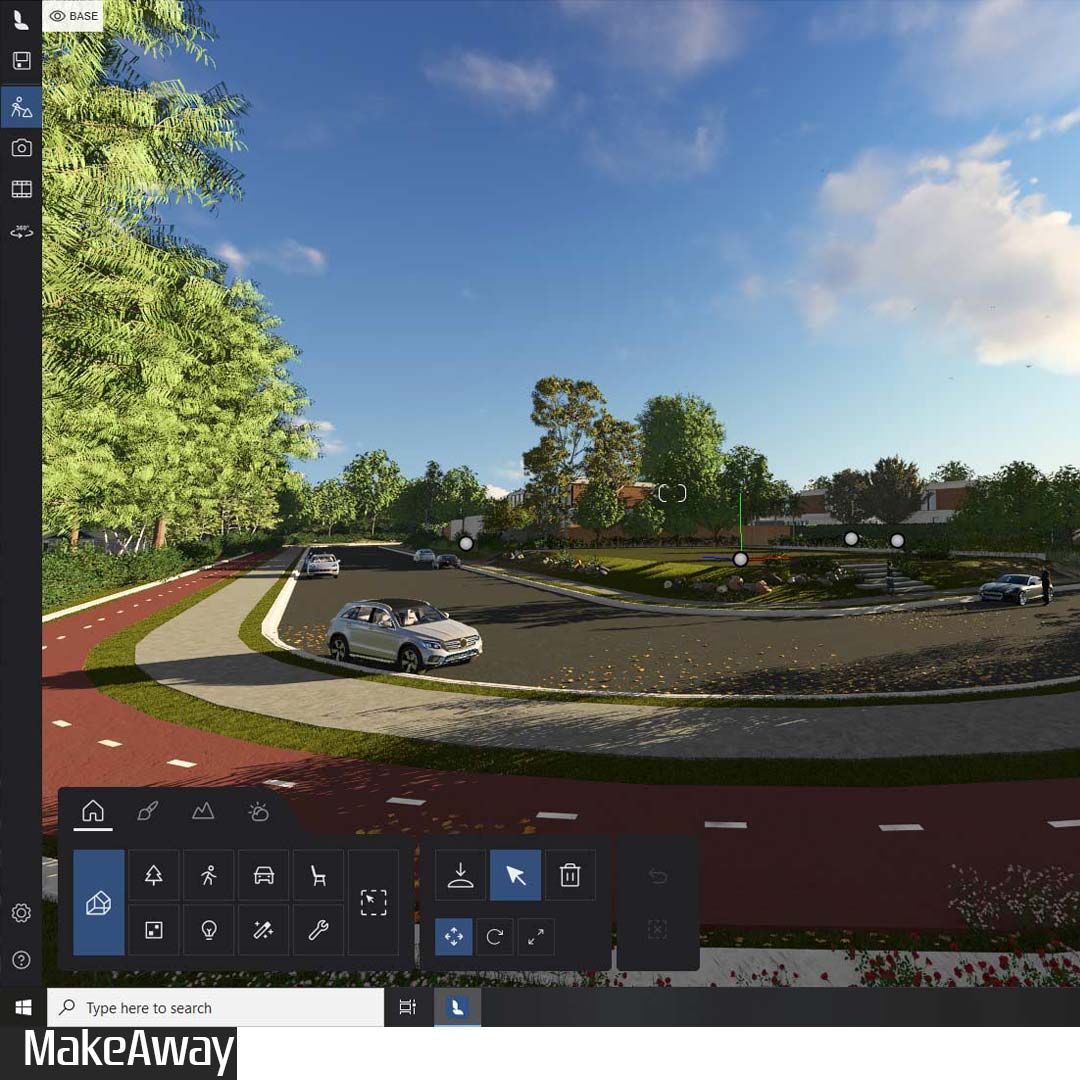Choose the scale object tool
1080x1080 pixels.
(536, 937)
